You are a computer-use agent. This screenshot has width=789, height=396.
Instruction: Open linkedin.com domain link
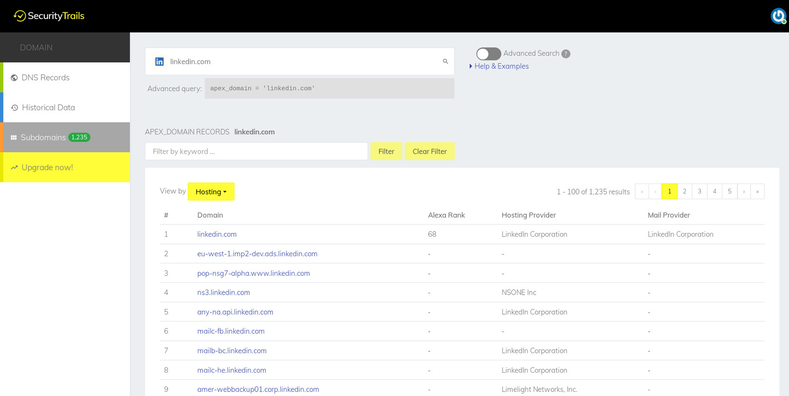coord(217,234)
